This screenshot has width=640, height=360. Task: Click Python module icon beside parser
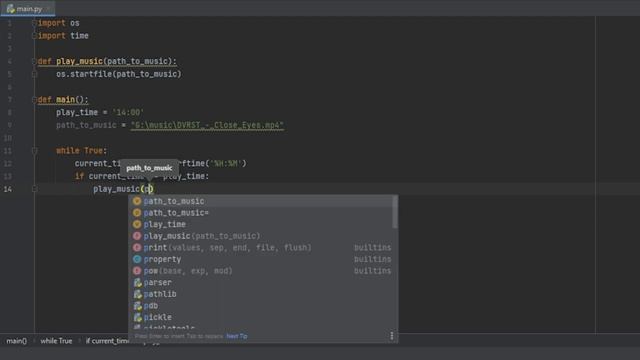point(138,282)
